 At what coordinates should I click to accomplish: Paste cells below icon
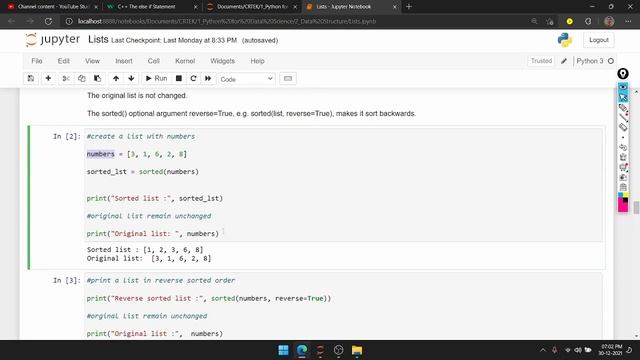(x=97, y=78)
